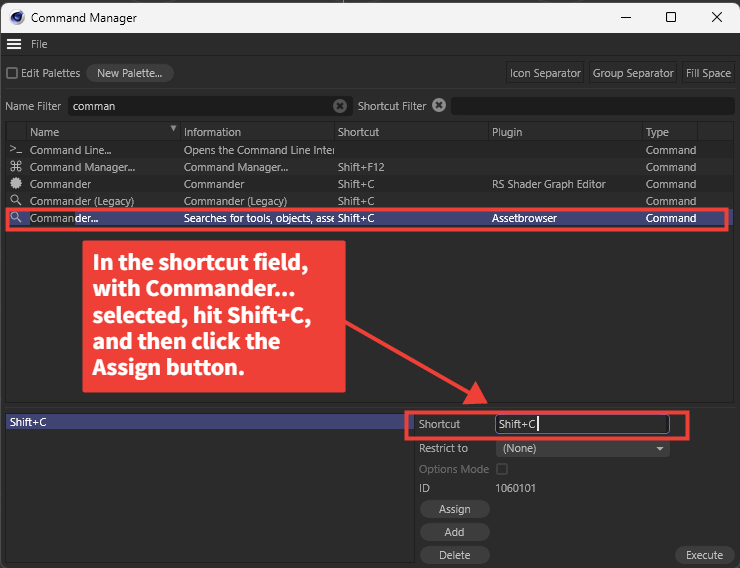Click the Shift+F12 shortcut cell
This screenshot has height=568, width=740.
(x=361, y=167)
